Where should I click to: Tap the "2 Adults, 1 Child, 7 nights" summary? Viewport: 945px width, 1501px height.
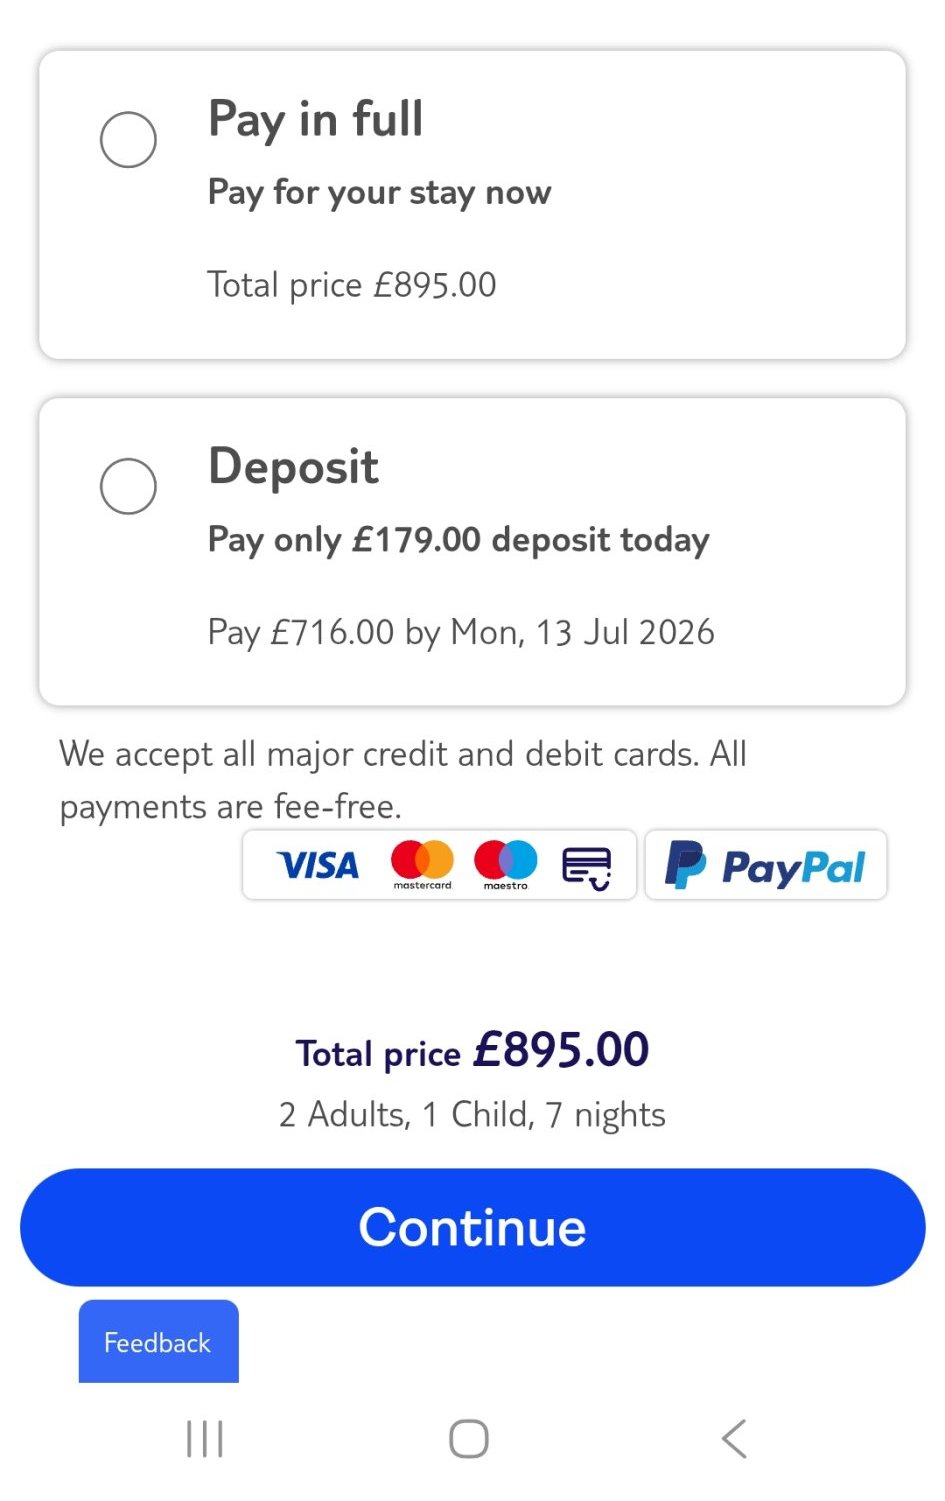pyautogui.click(x=472, y=1114)
